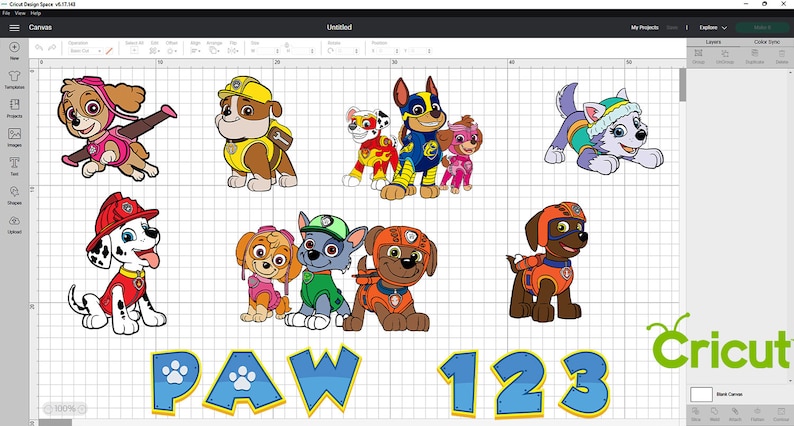Click the Width size field
Image resolution: width=794 pixels, height=426 pixels.
268,51
